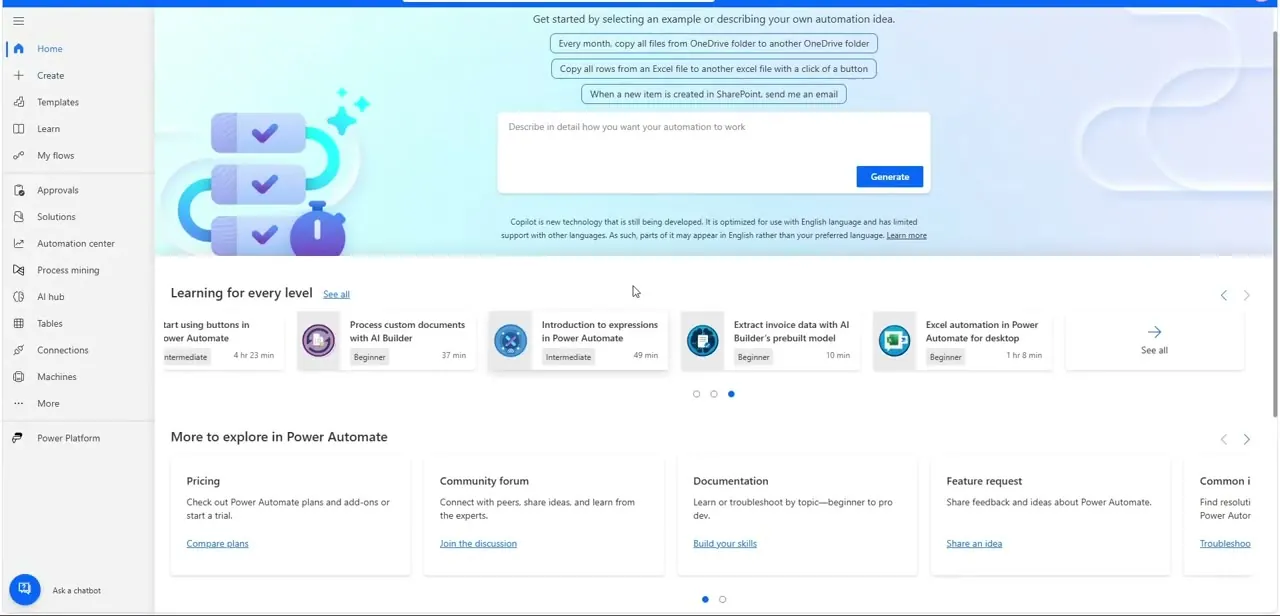Click invoice data course thumbnail
The image size is (1280, 616).
703,341
